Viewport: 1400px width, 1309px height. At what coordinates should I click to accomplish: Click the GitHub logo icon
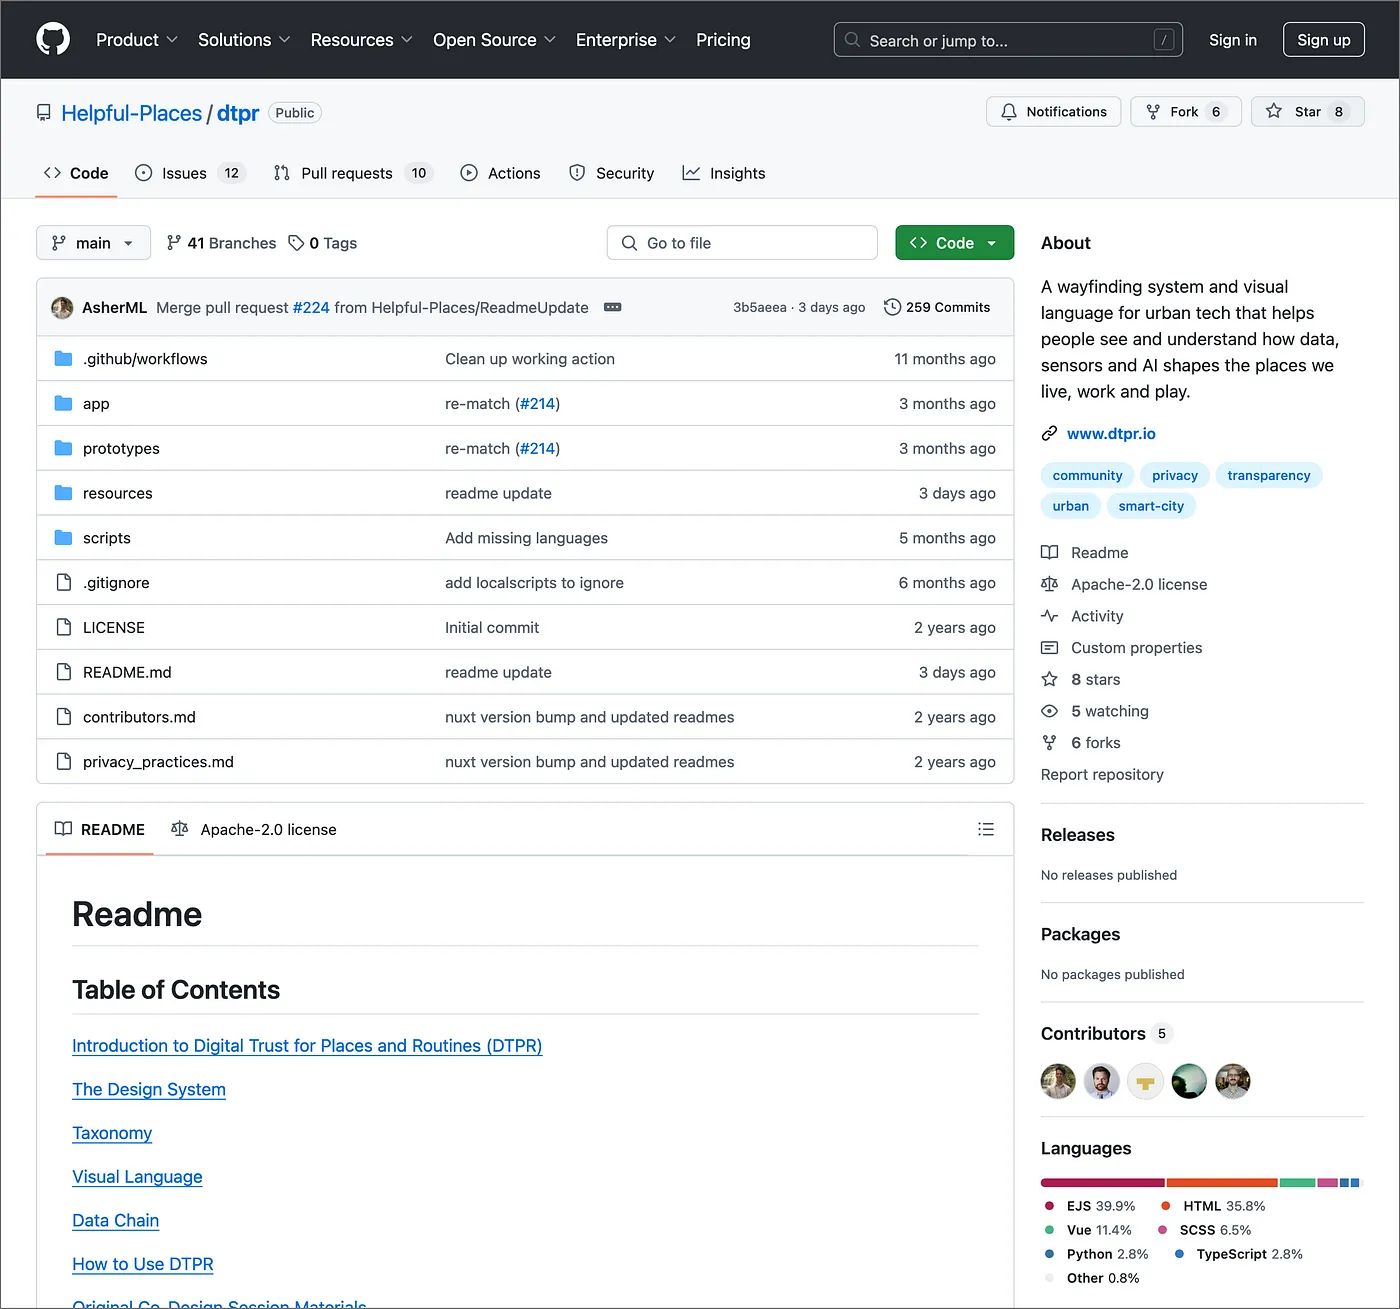(53, 40)
